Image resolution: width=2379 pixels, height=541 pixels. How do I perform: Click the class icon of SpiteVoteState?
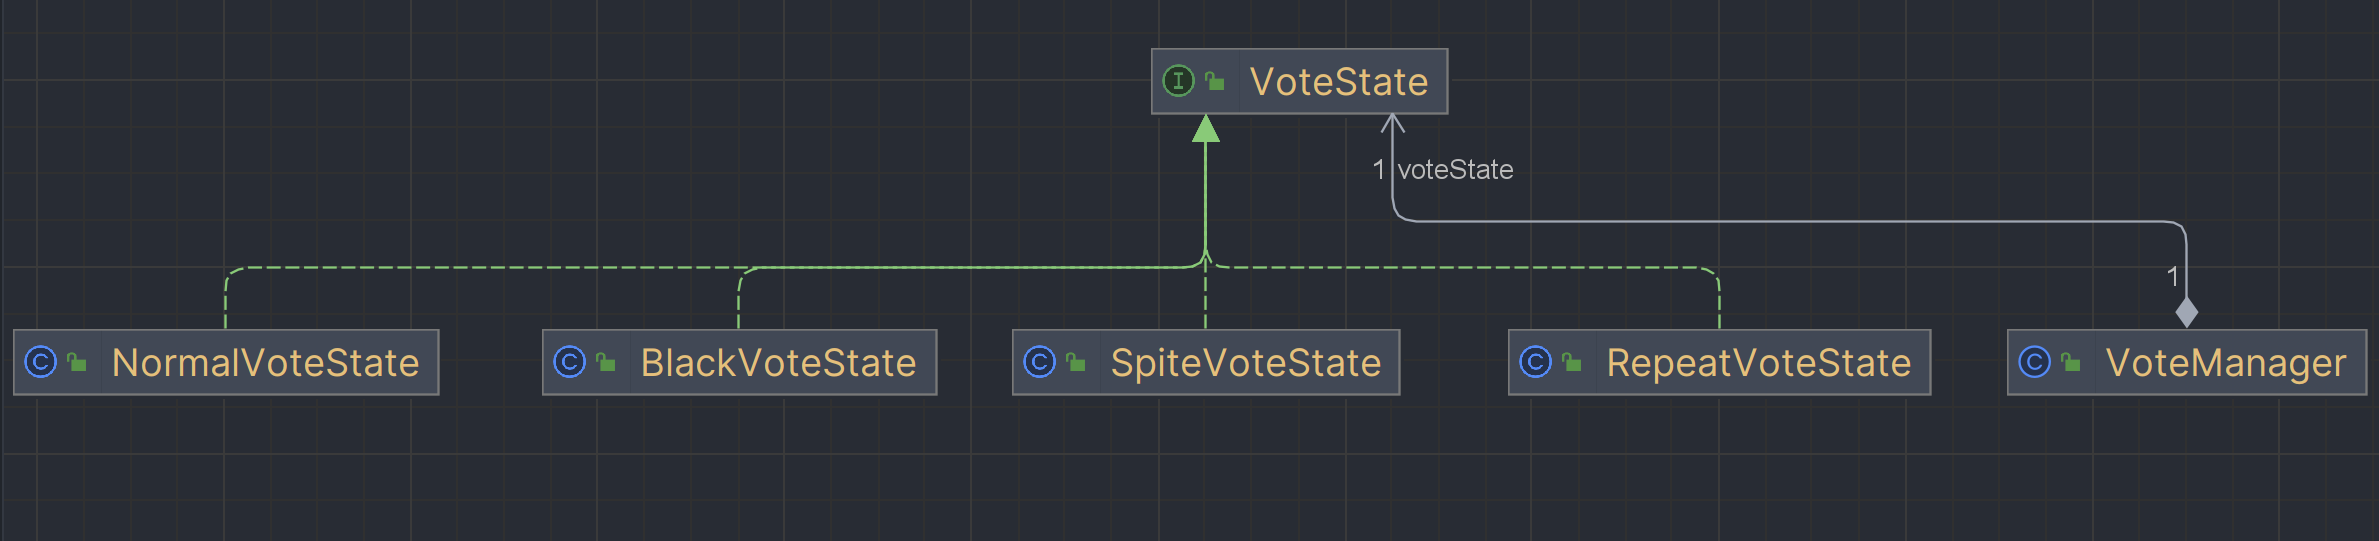(1039, 362)
